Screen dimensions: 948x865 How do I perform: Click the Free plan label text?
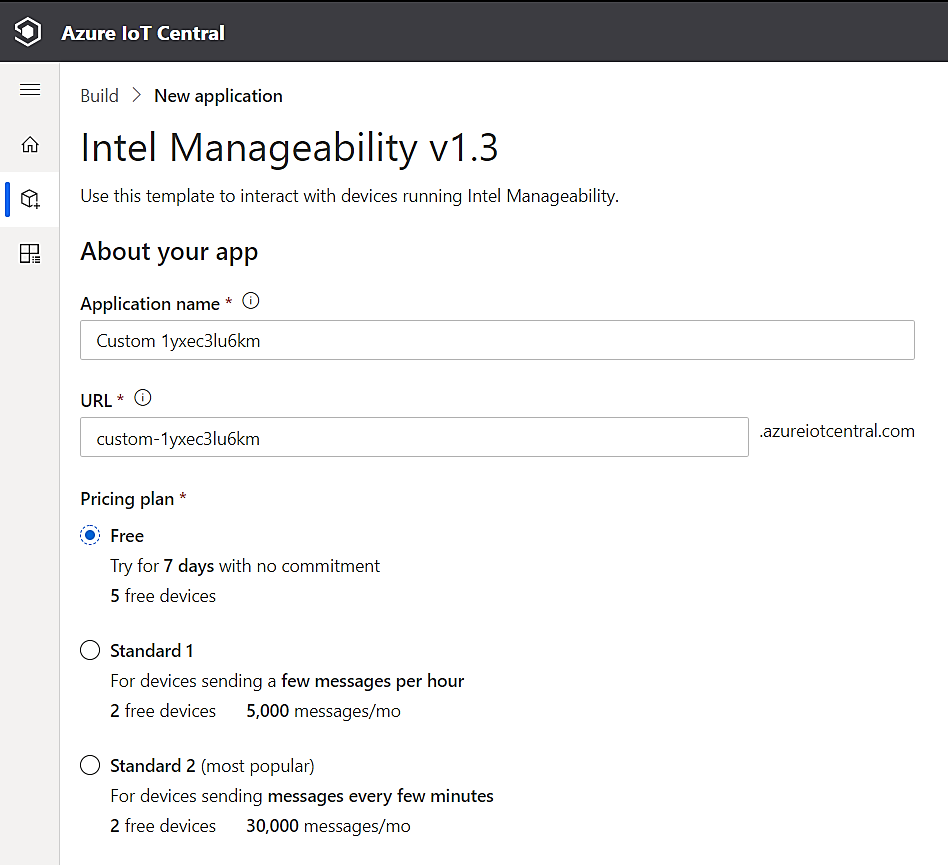(x=127, y=535)
